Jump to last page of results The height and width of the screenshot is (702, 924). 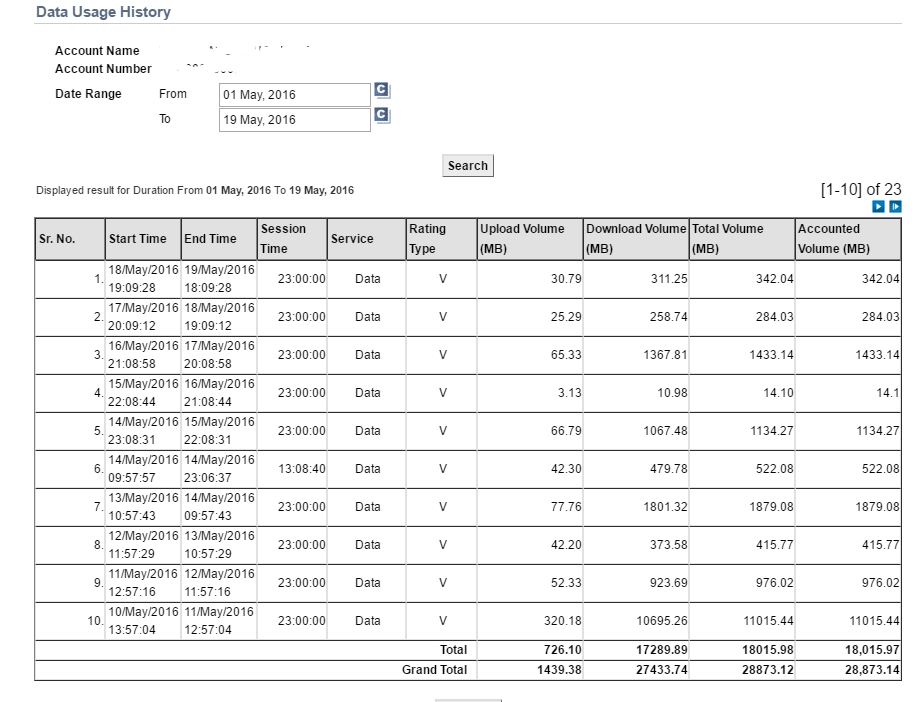point(895,207)
